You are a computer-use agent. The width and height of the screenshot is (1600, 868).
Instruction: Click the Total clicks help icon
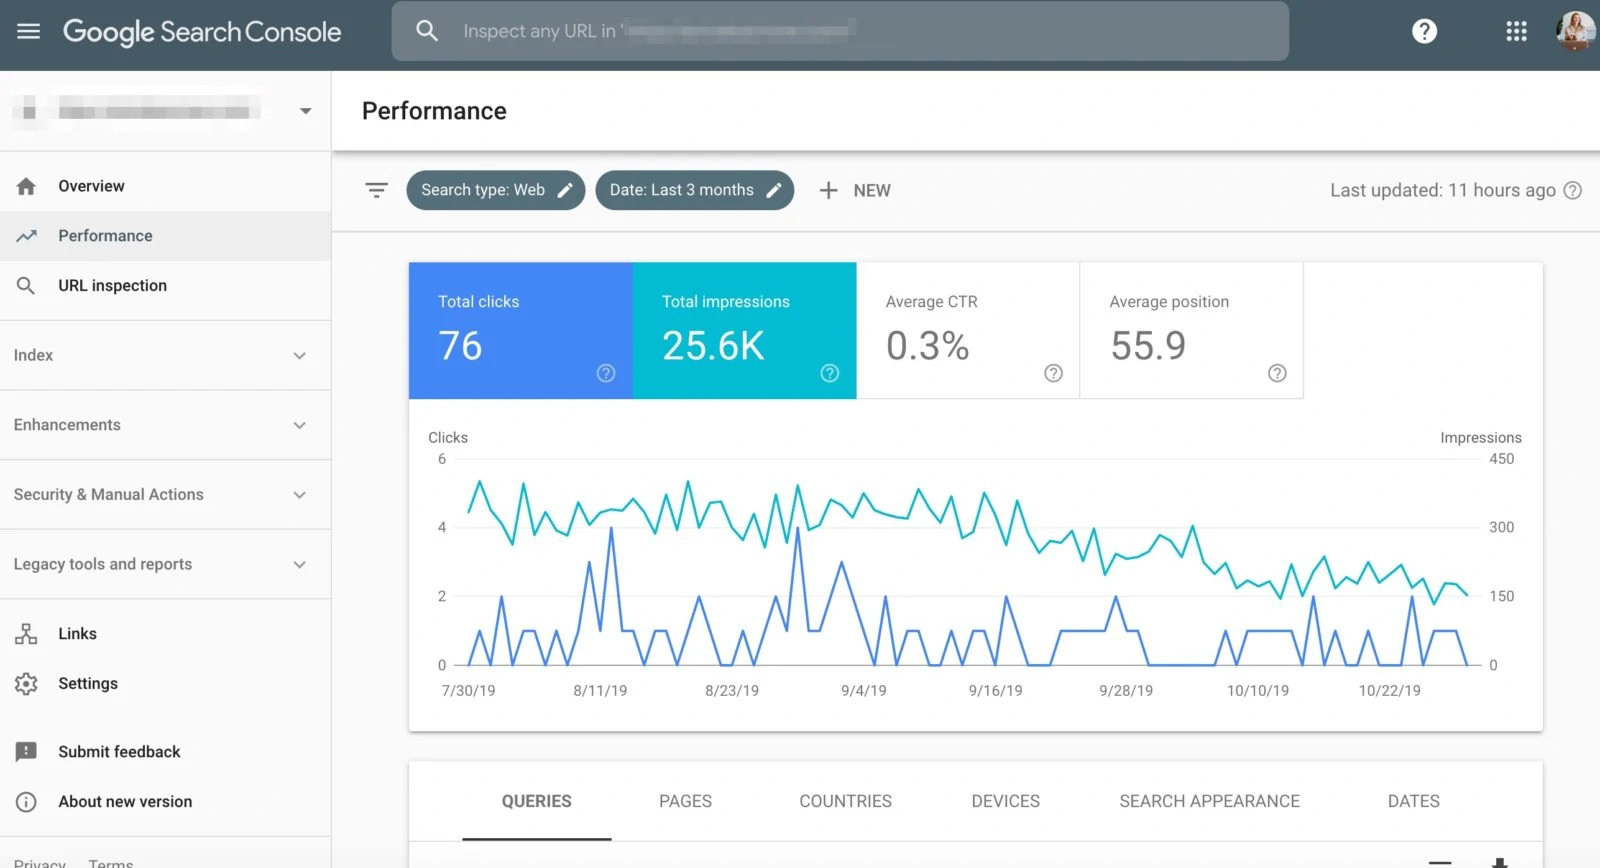coord(606,373)
